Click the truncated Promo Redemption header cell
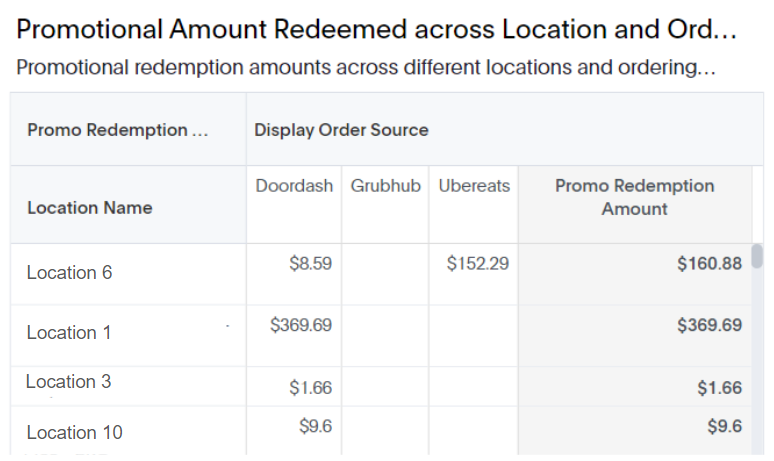774x461 pixels. tap(118, 130)
